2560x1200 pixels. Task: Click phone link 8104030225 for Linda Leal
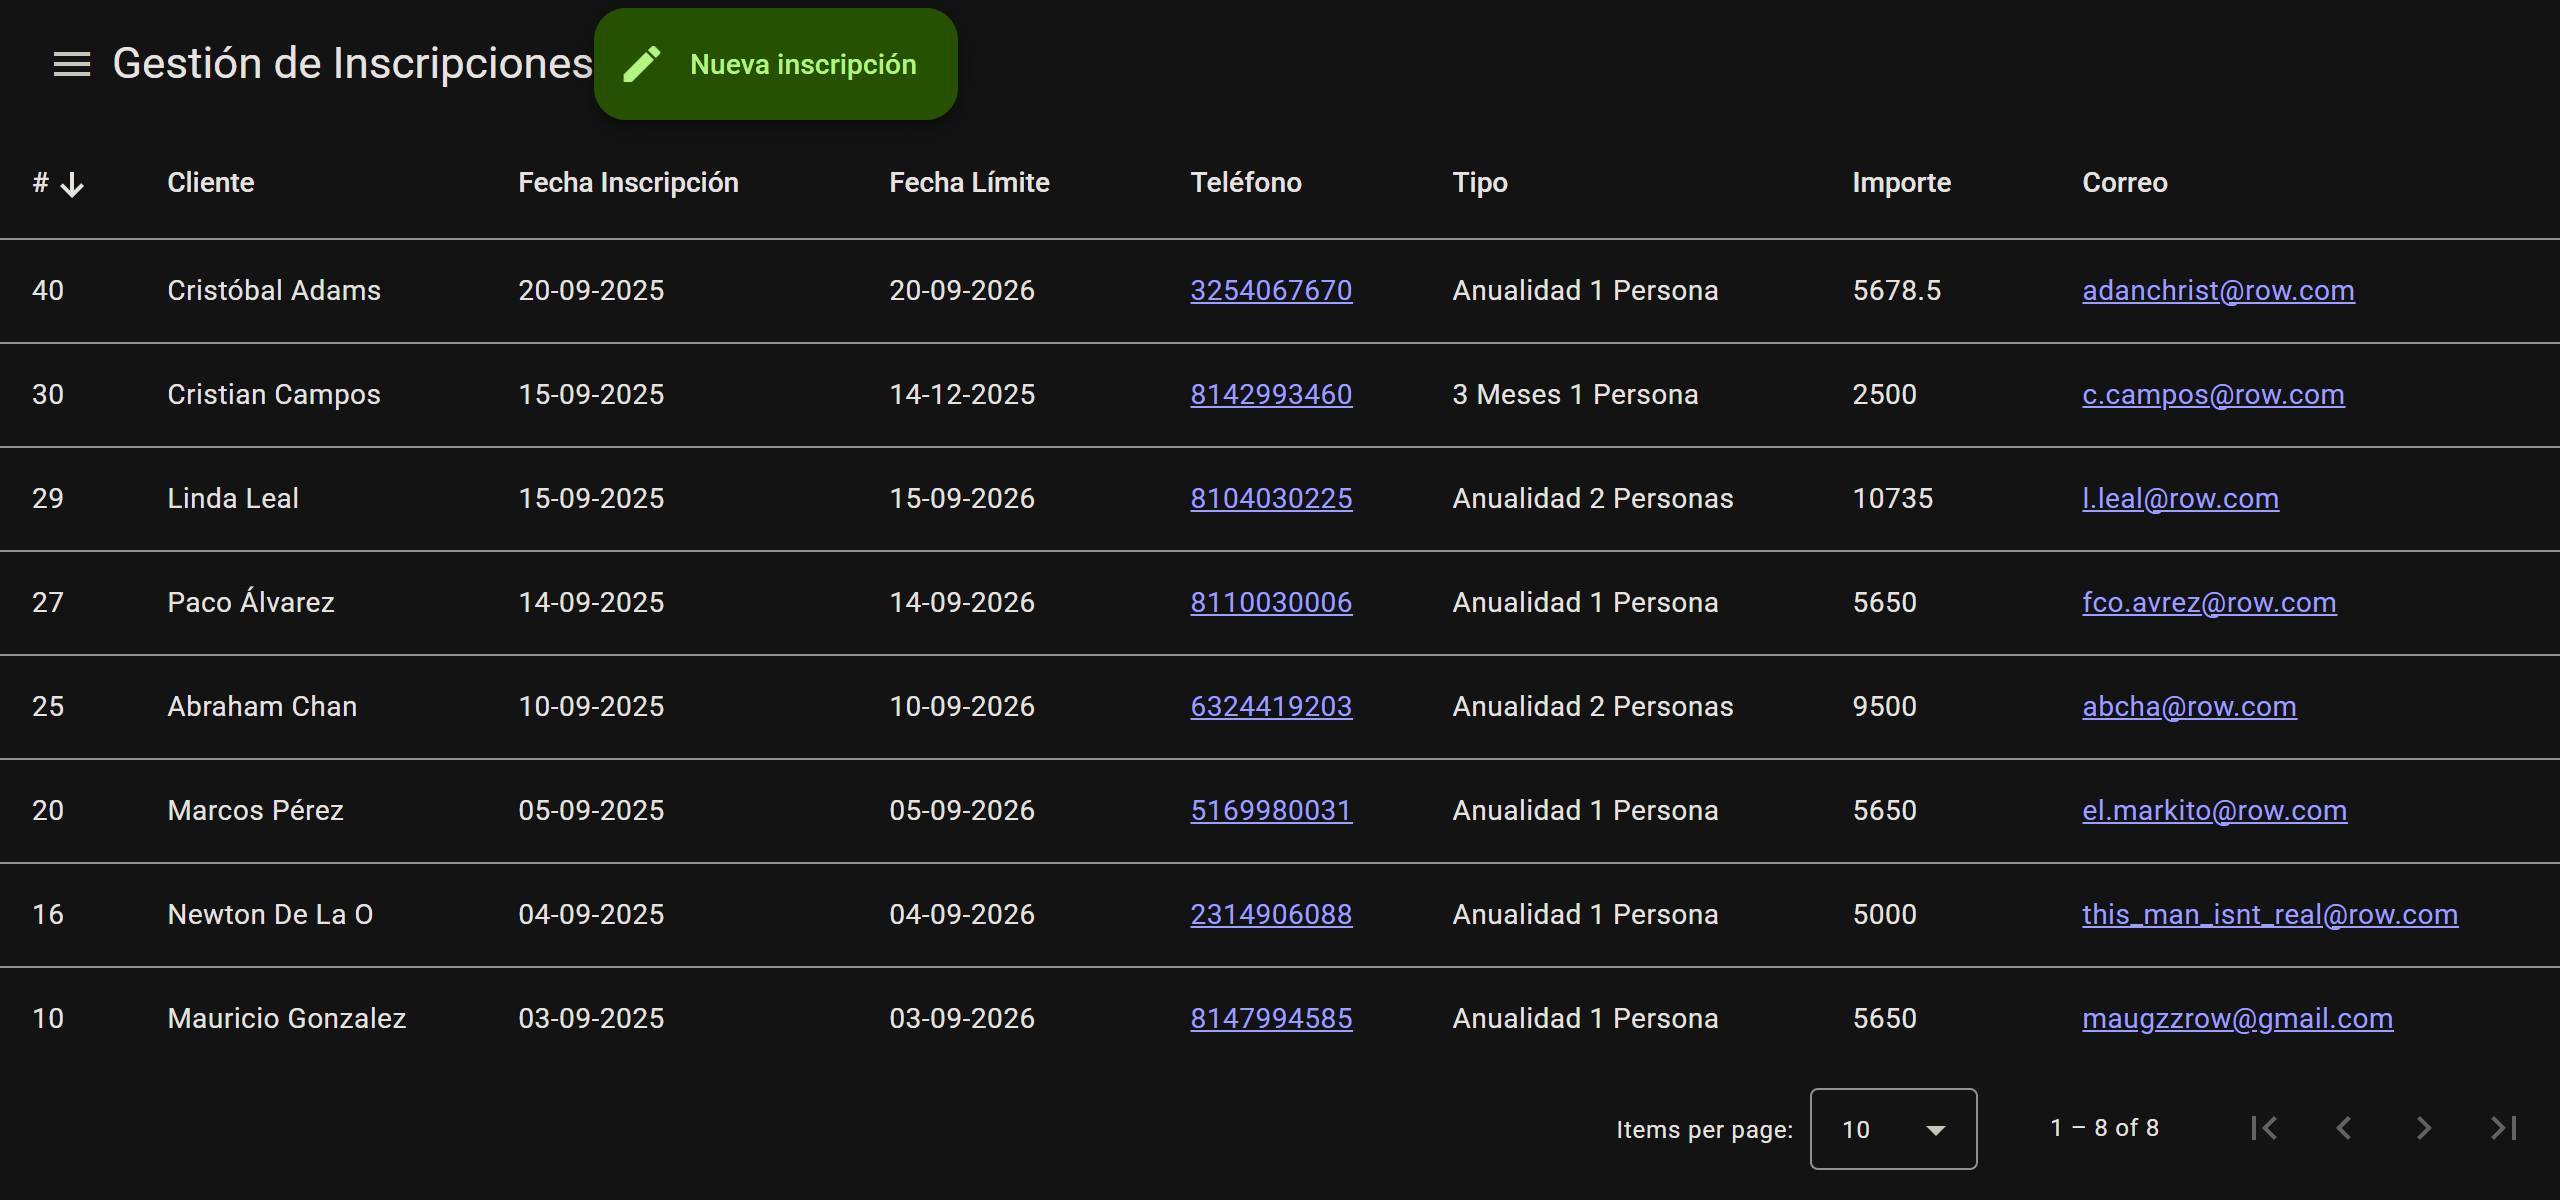point(1271,498)
